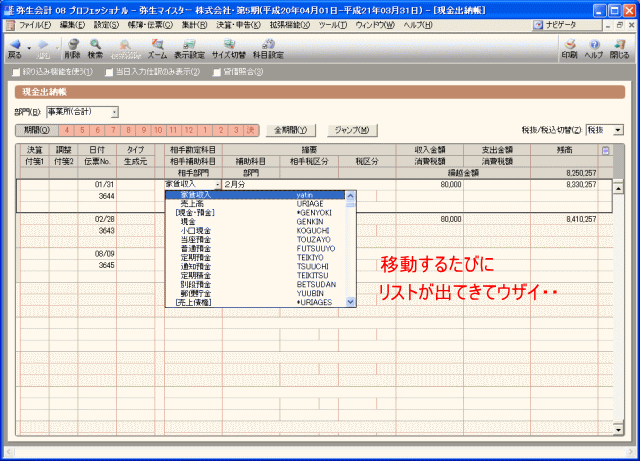Click the 02/28 date cell
640x461 pixels.
pos(97,220)
